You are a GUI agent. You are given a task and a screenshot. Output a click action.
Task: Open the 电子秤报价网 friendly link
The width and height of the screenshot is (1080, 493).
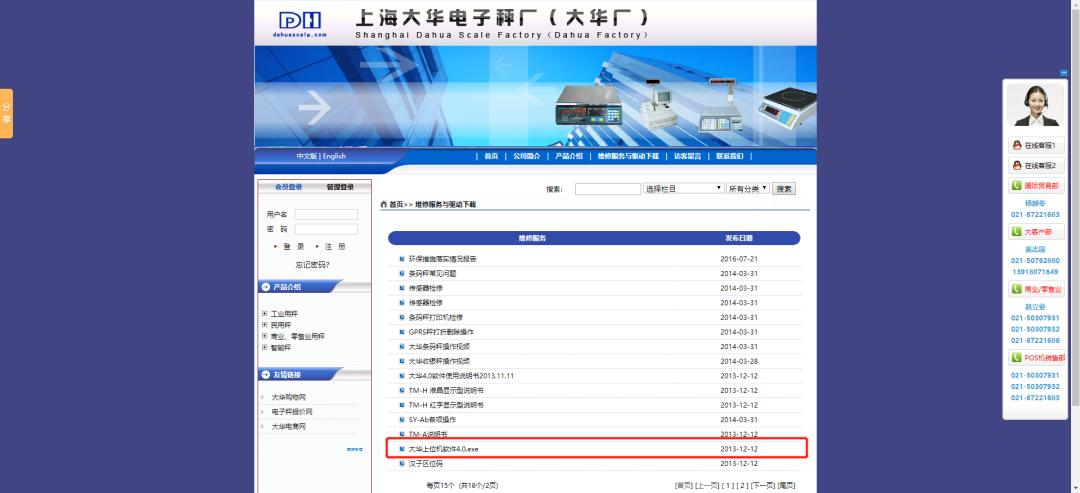click(x=291, y=412)
